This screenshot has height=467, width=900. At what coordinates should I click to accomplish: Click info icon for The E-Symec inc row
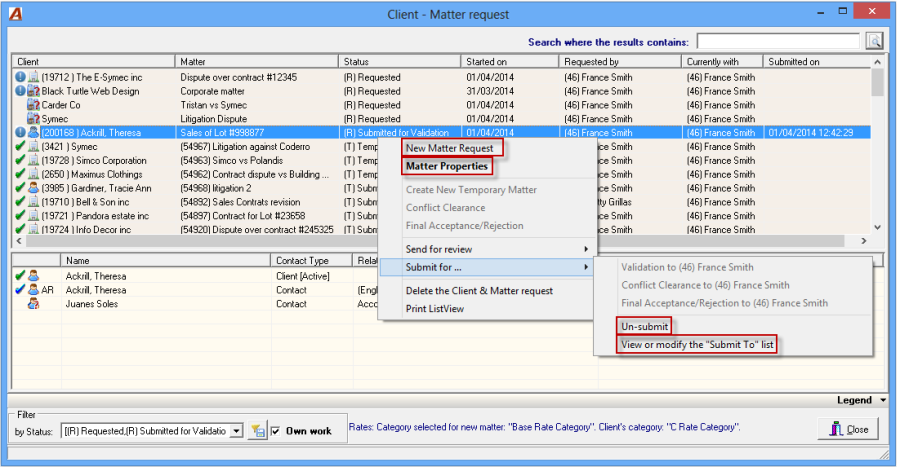20,77
